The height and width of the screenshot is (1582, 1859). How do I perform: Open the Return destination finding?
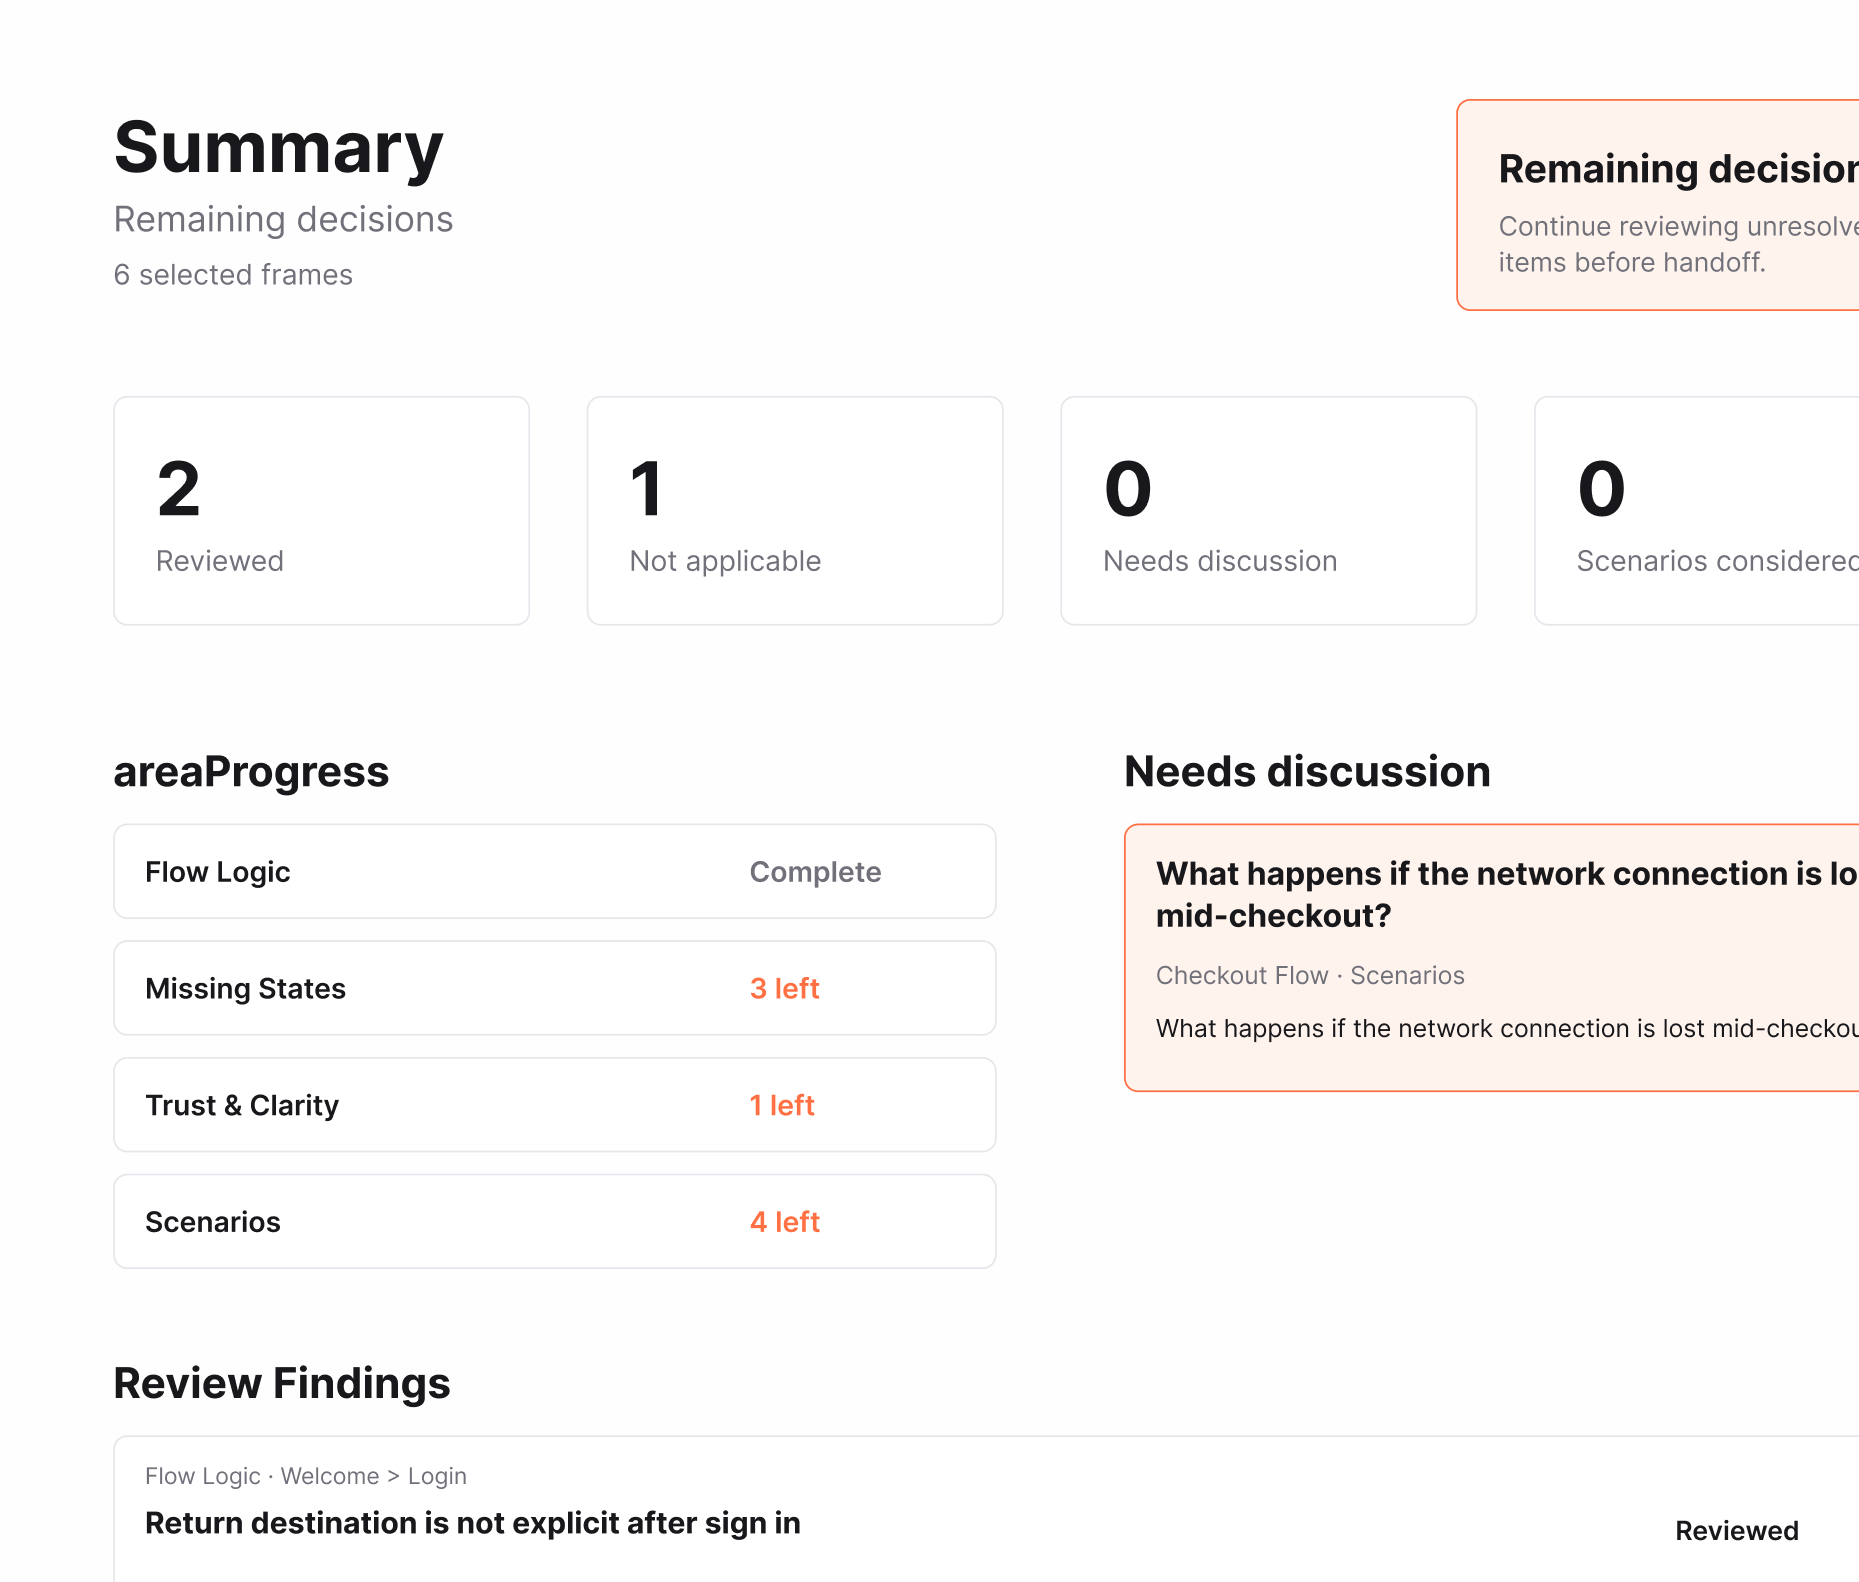coord(986,1510)
